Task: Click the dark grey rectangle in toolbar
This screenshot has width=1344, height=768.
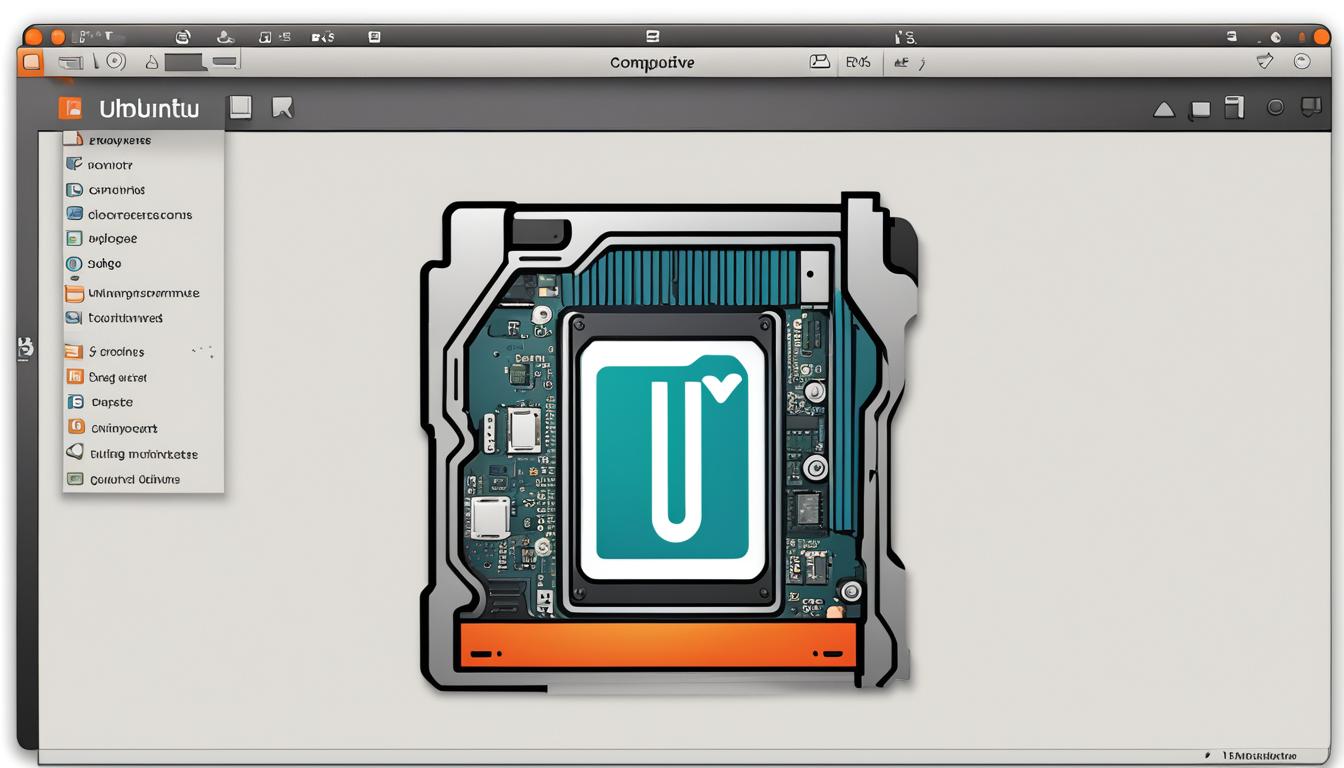Action: tap(185, 62)
